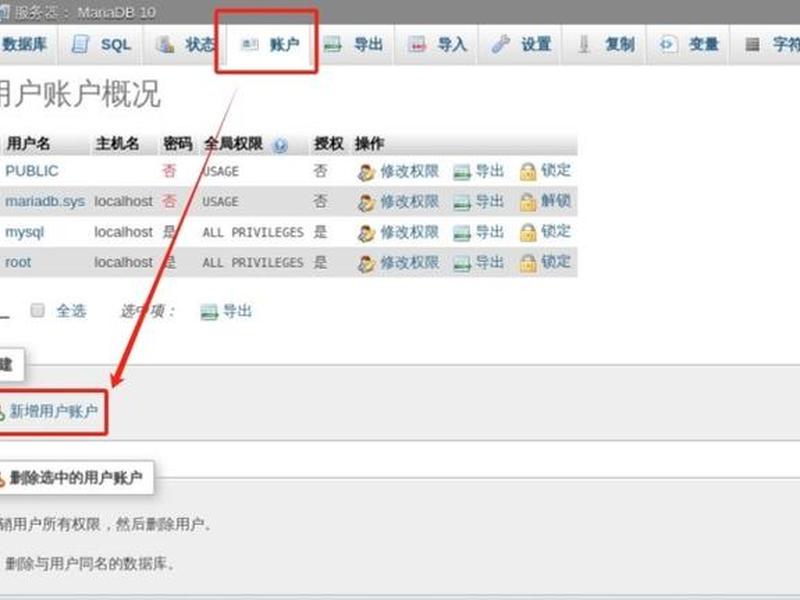This screenshot has width=800, height=600.
Task: Click 修改权限 for mariadb.sys user
Action: click(x=410, y=202)
